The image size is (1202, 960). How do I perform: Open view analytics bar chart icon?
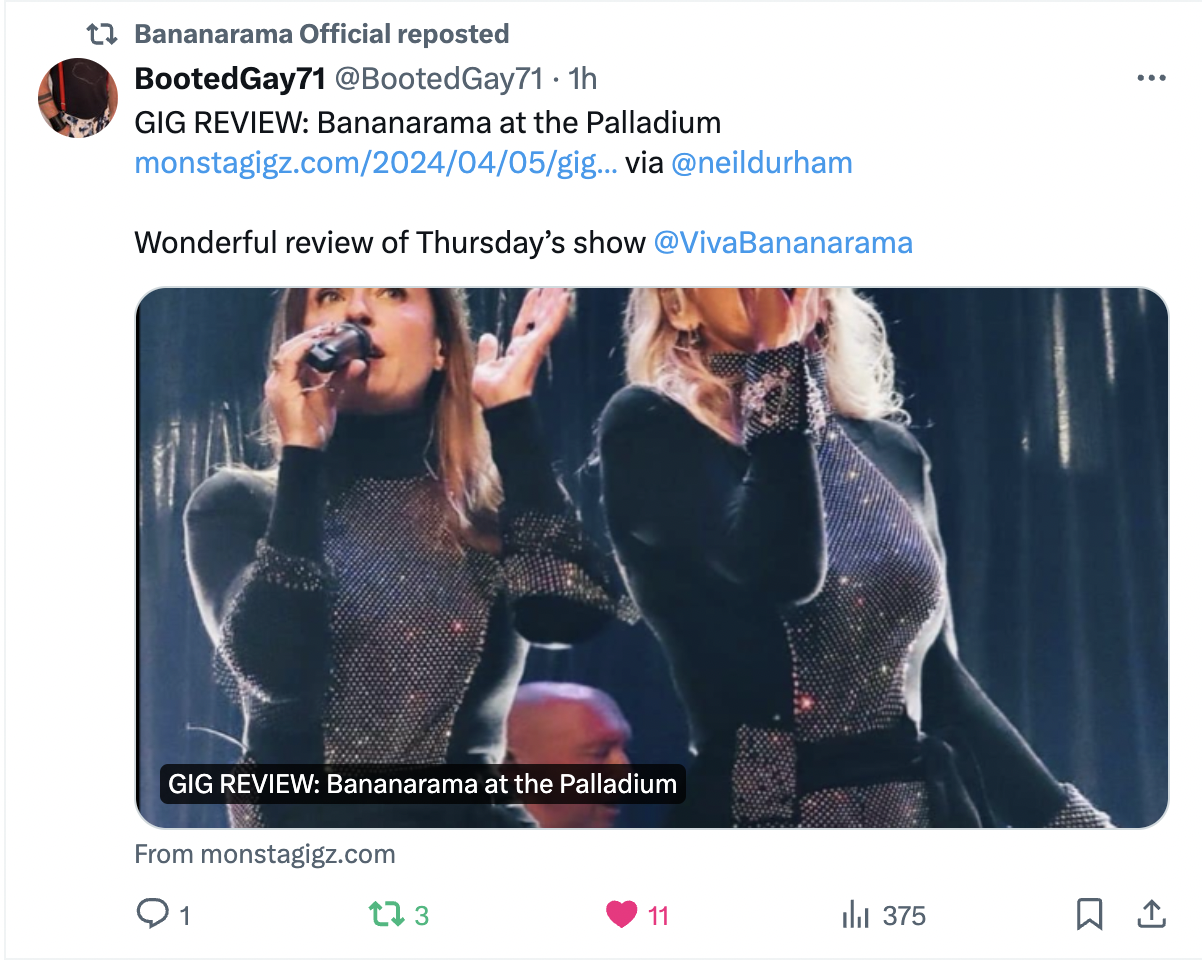[855, 914]
